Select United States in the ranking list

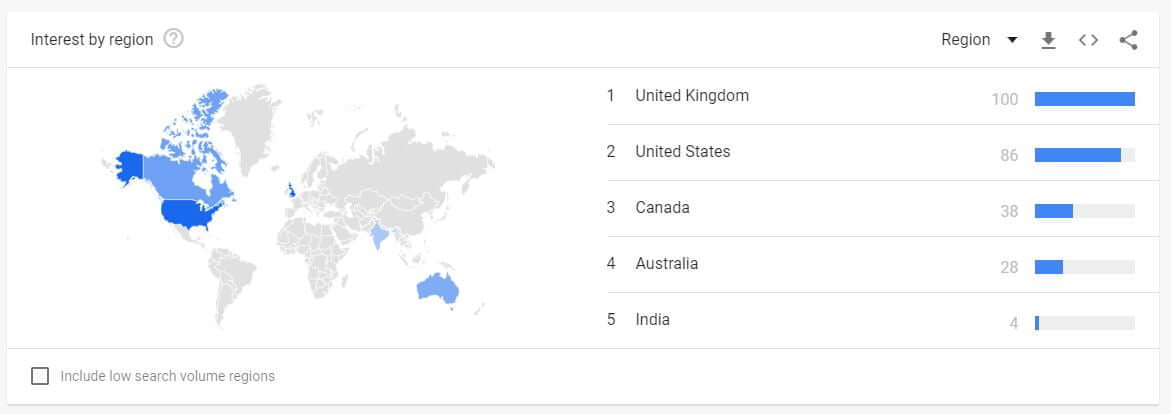683,152
